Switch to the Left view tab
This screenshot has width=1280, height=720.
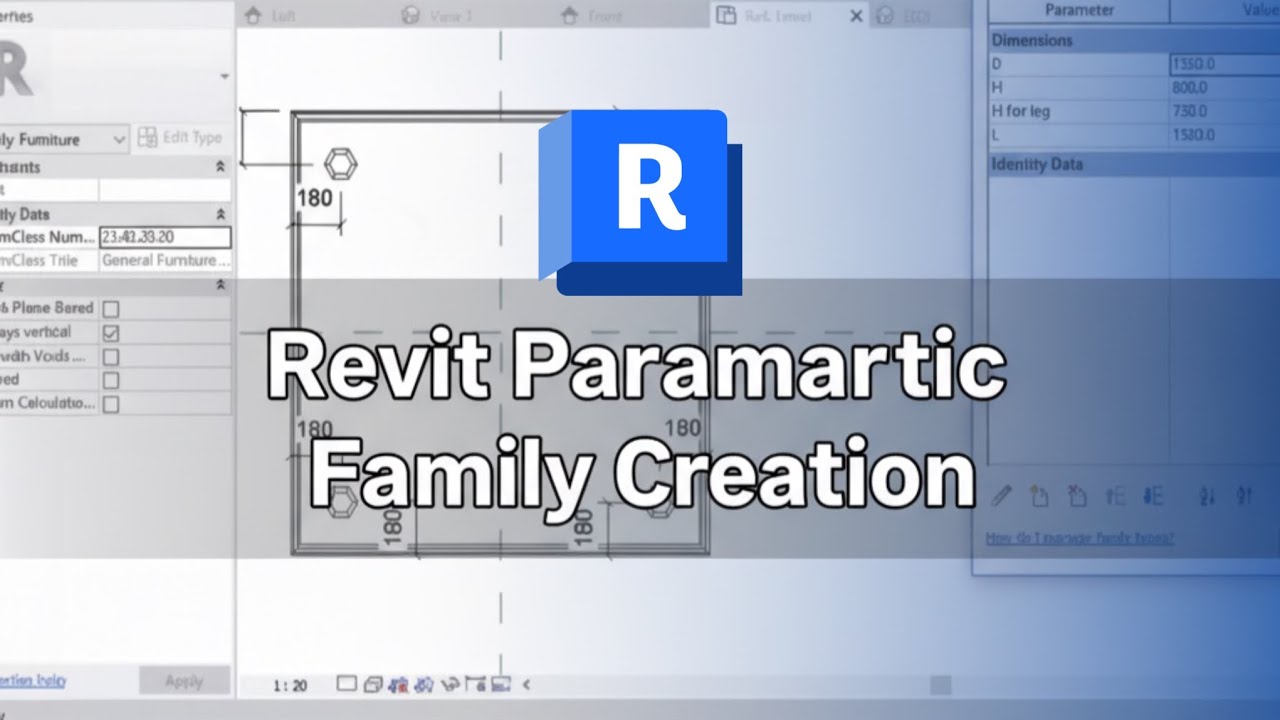[271, 16]
